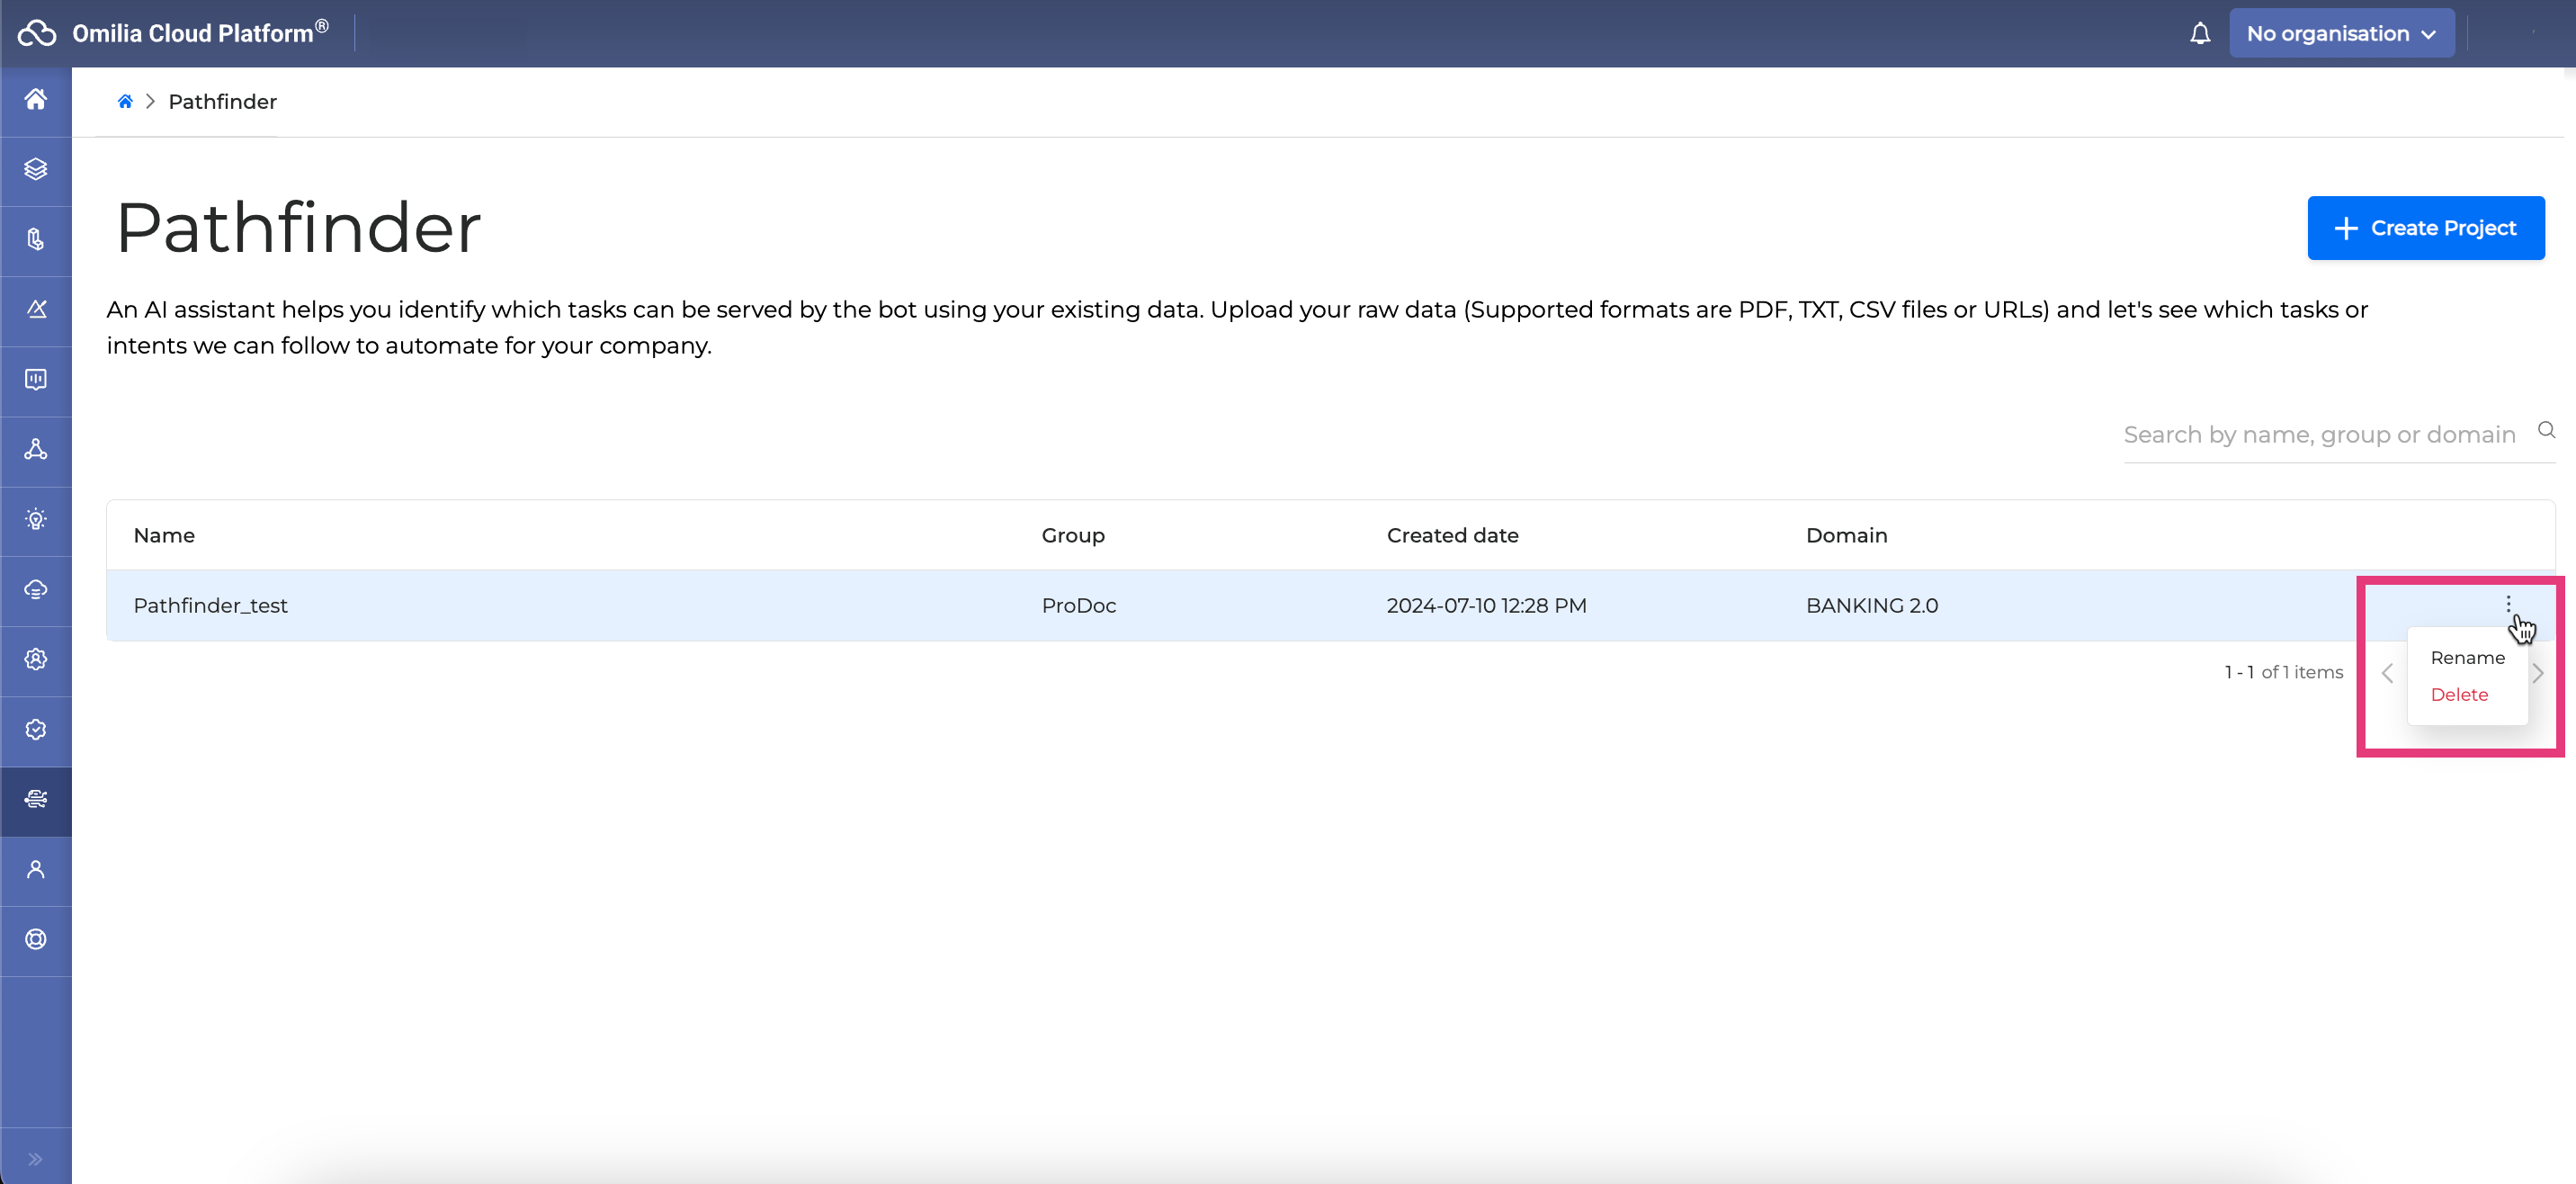Viewport: 2576px width, 1184px height.
Task: Select the active Pathfinder icon in the sidebar
Action: click(x=36, y=799)
